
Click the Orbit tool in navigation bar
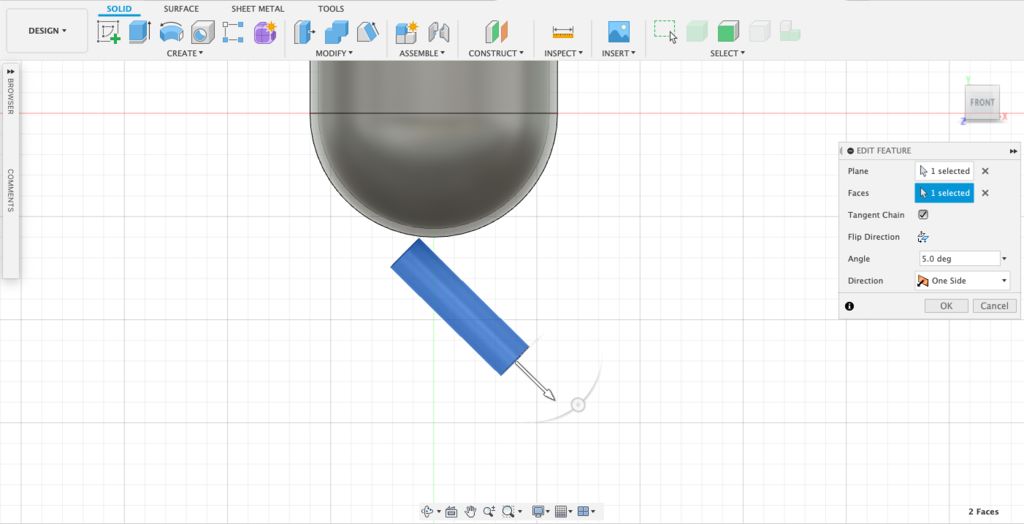pos(428,511)
